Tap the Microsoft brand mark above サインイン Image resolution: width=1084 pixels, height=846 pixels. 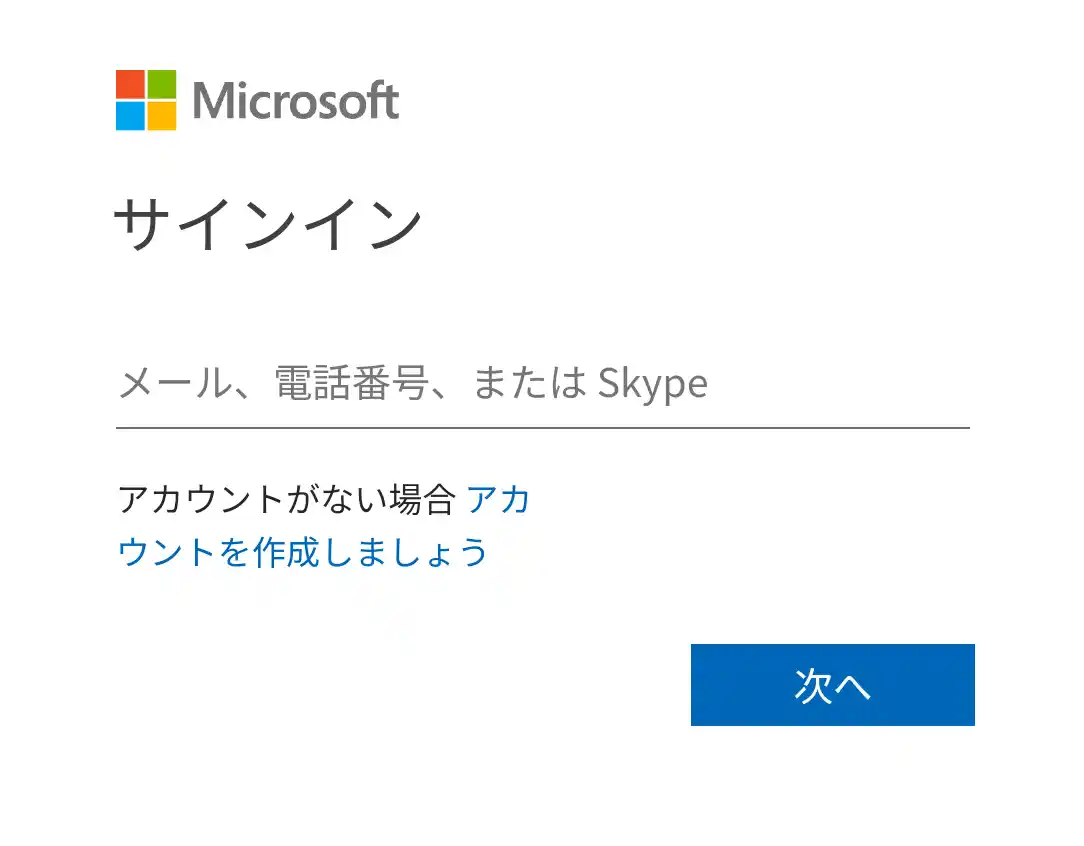click(x=146, y=101)
